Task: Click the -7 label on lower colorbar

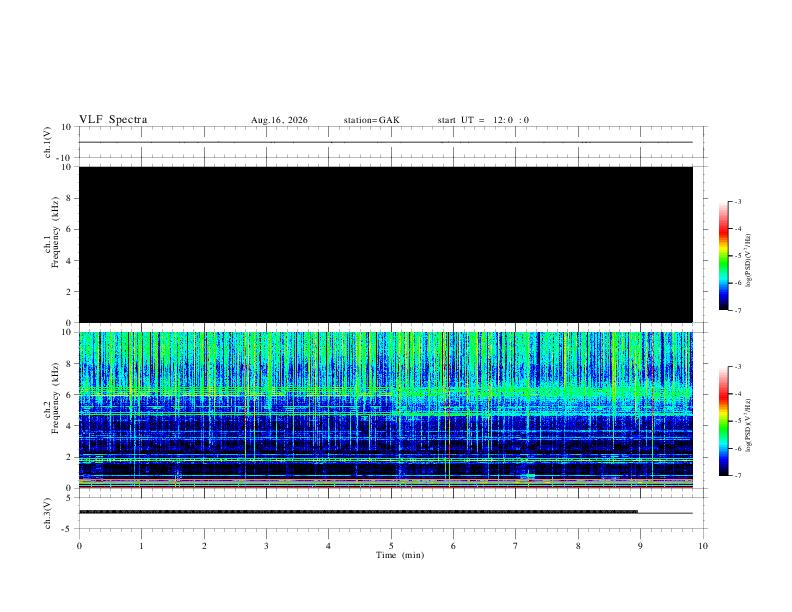Action: (738, 476)
